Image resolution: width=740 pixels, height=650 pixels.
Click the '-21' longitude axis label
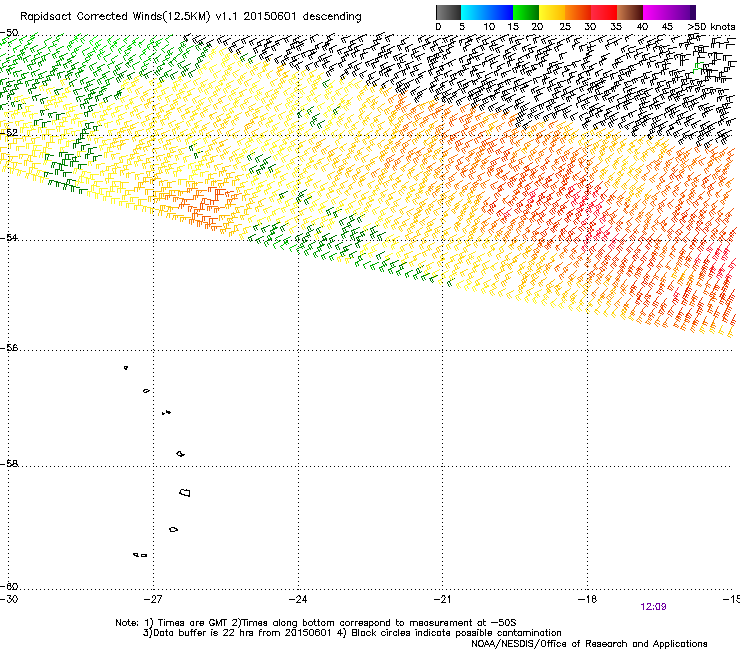click(442, 599)
